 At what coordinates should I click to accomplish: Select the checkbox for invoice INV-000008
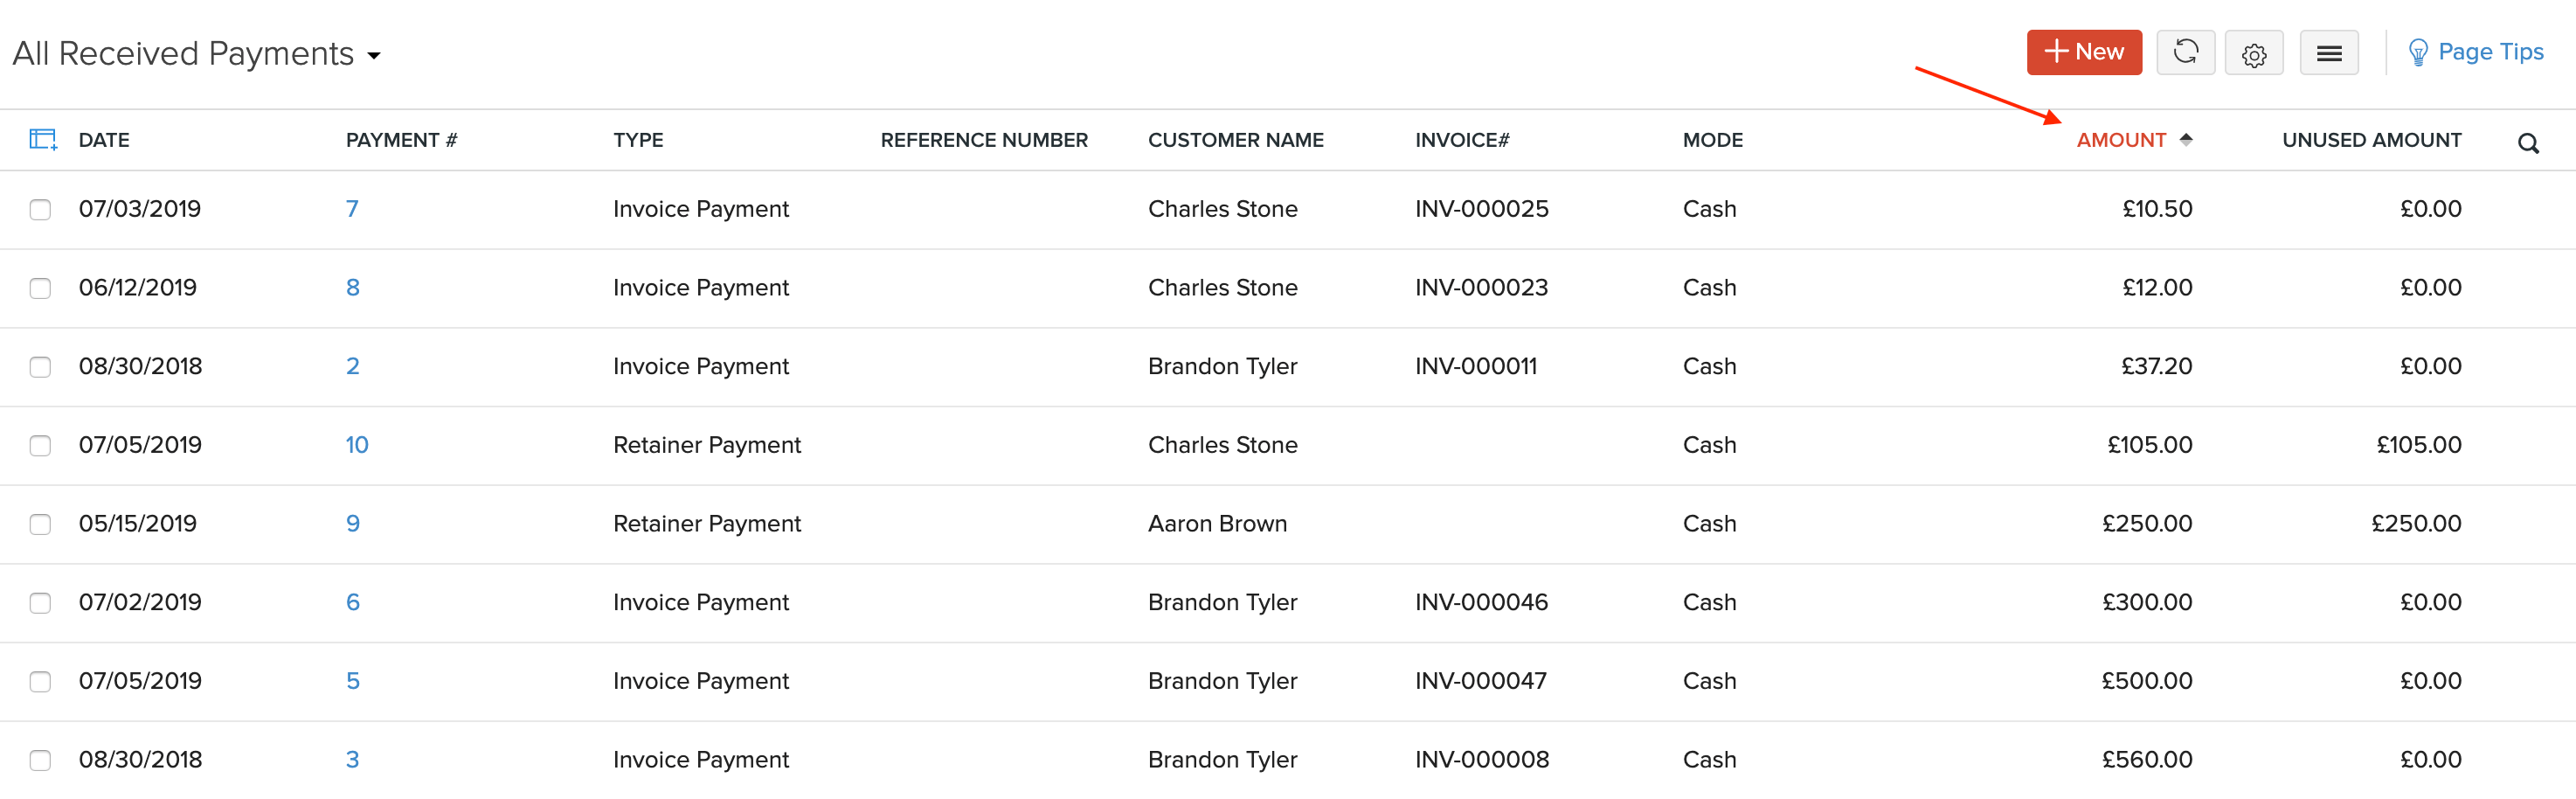pyautogui.click(x=40, y=760)
